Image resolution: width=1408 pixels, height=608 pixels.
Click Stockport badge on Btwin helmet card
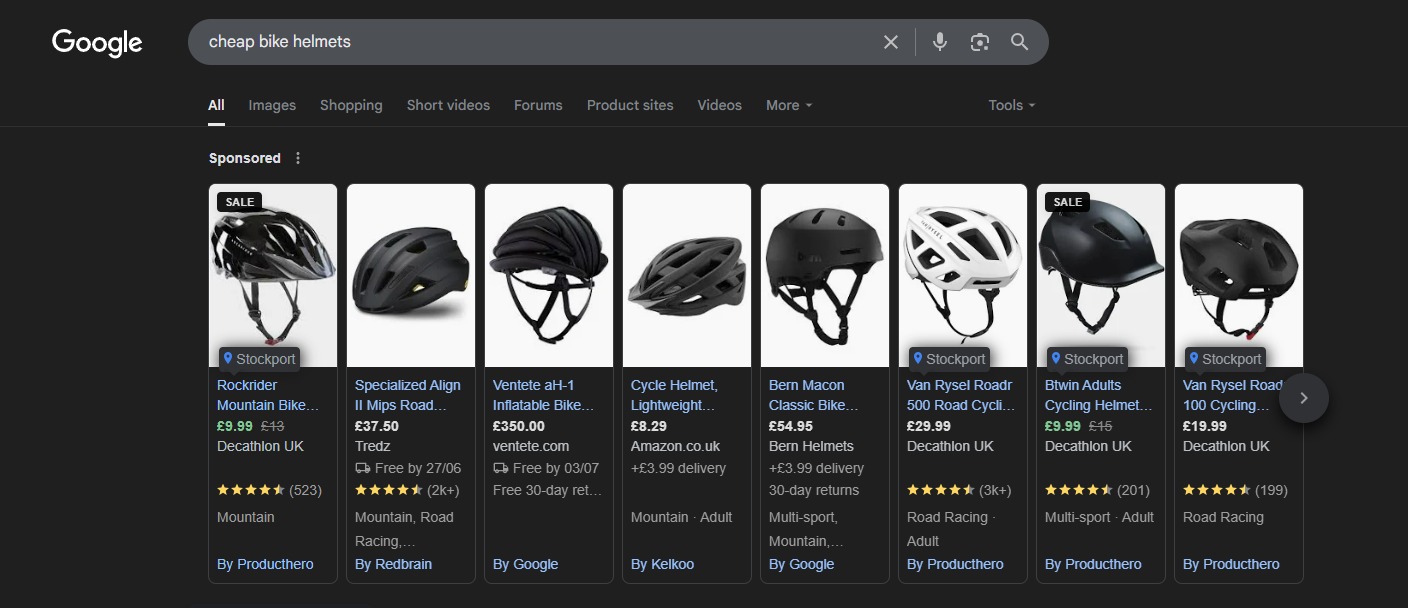(x=1088, y=359)
